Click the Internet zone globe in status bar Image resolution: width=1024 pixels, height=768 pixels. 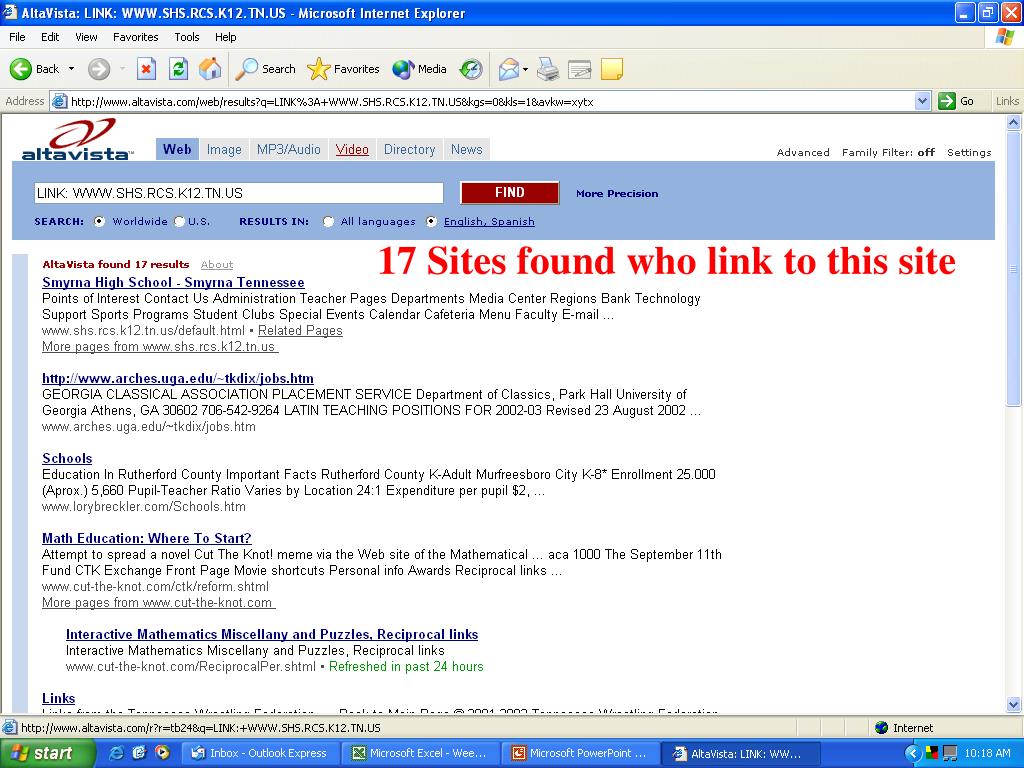pos(882,728)
